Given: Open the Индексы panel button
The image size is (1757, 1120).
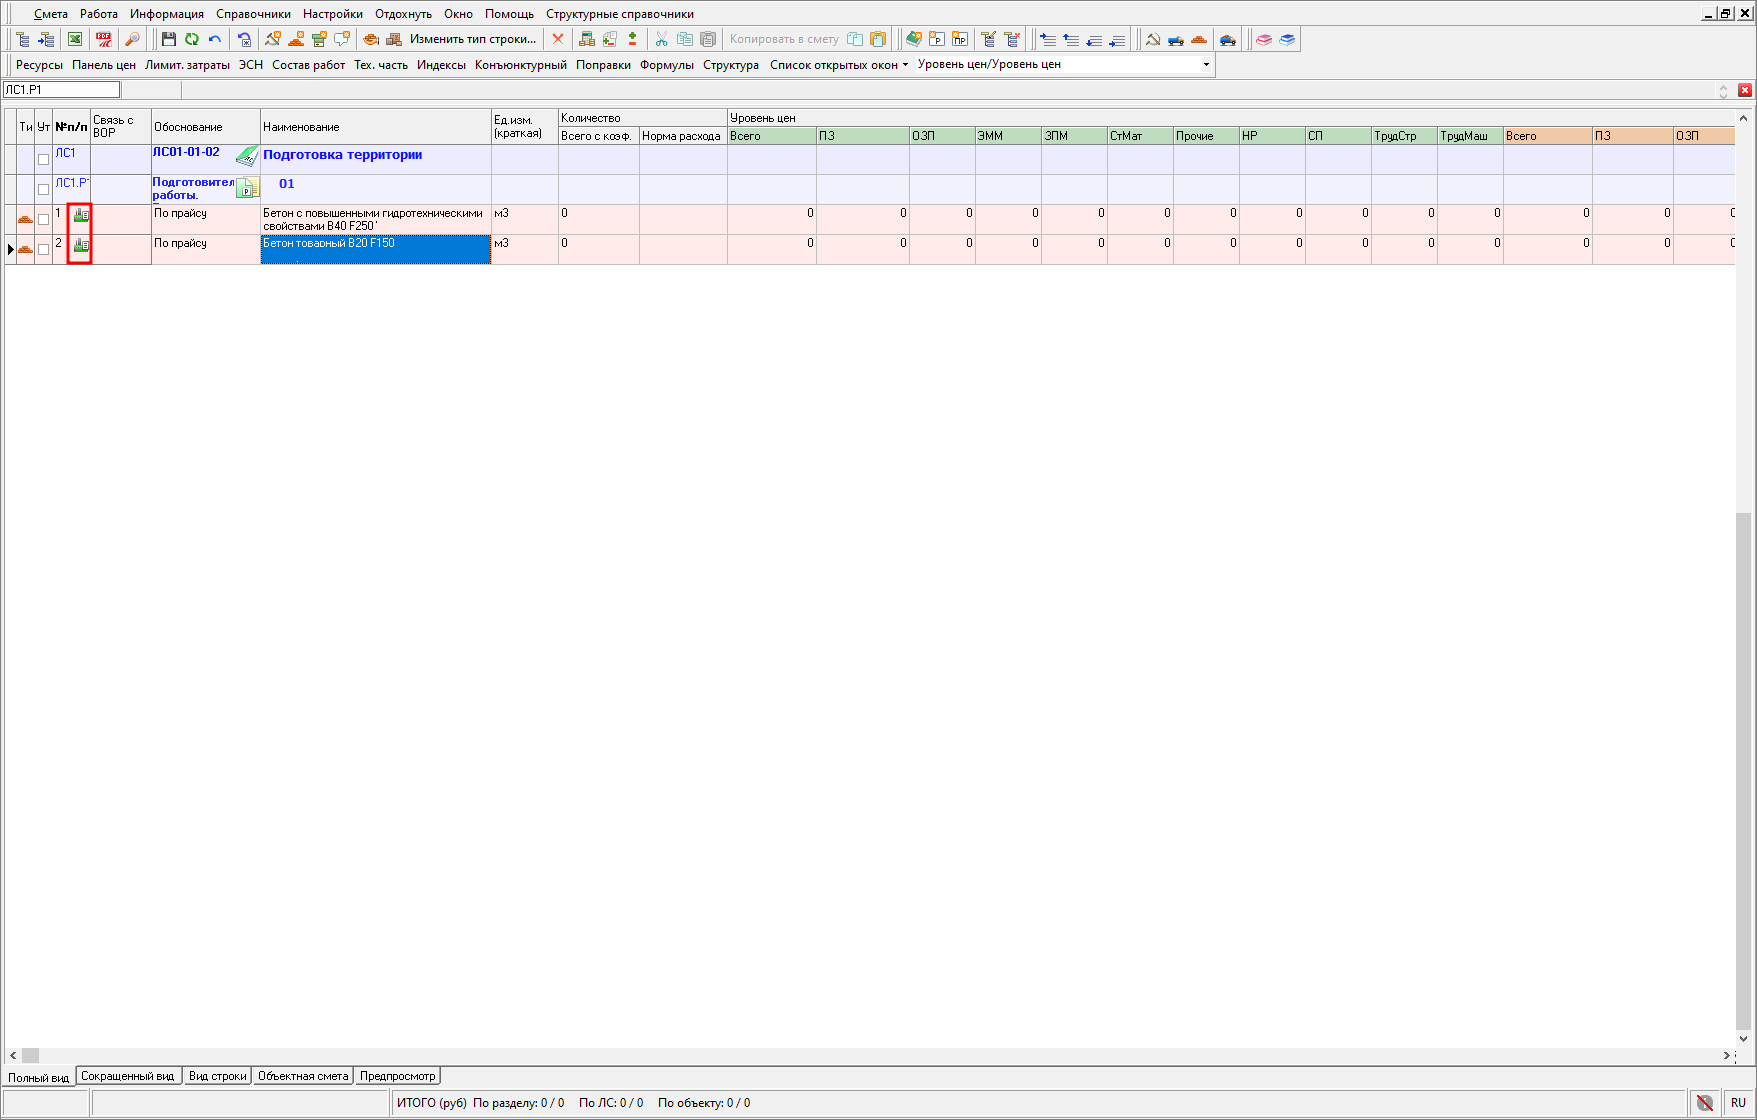Looking at the screenshot, I should coord(441,64).
